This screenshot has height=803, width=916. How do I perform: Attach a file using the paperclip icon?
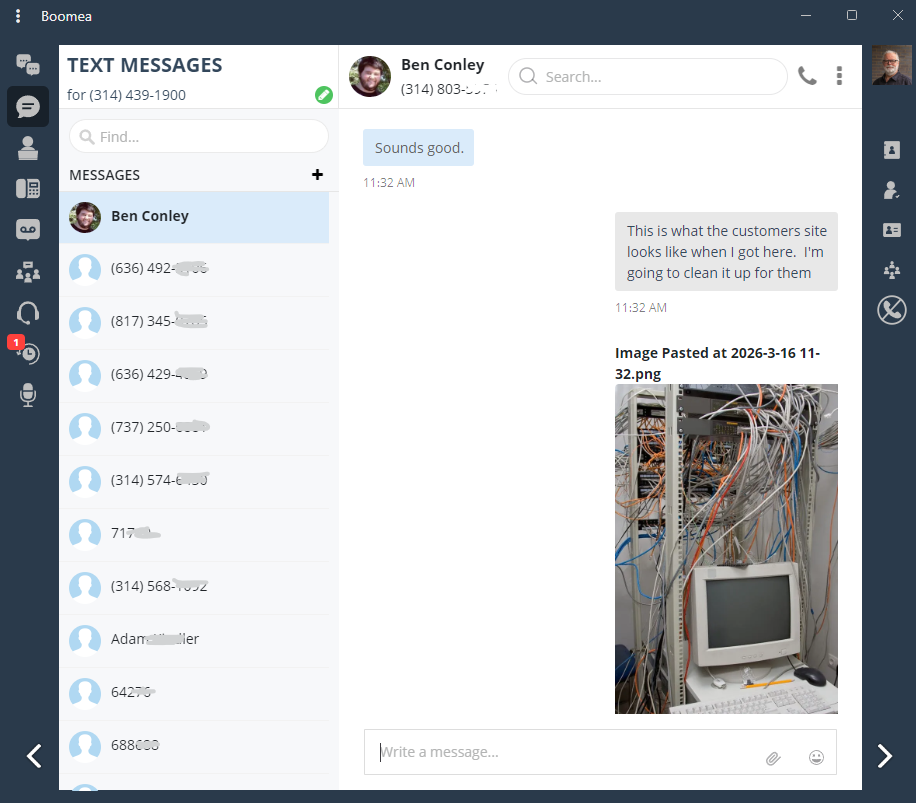pyautogui.click(x=773, y=758)
